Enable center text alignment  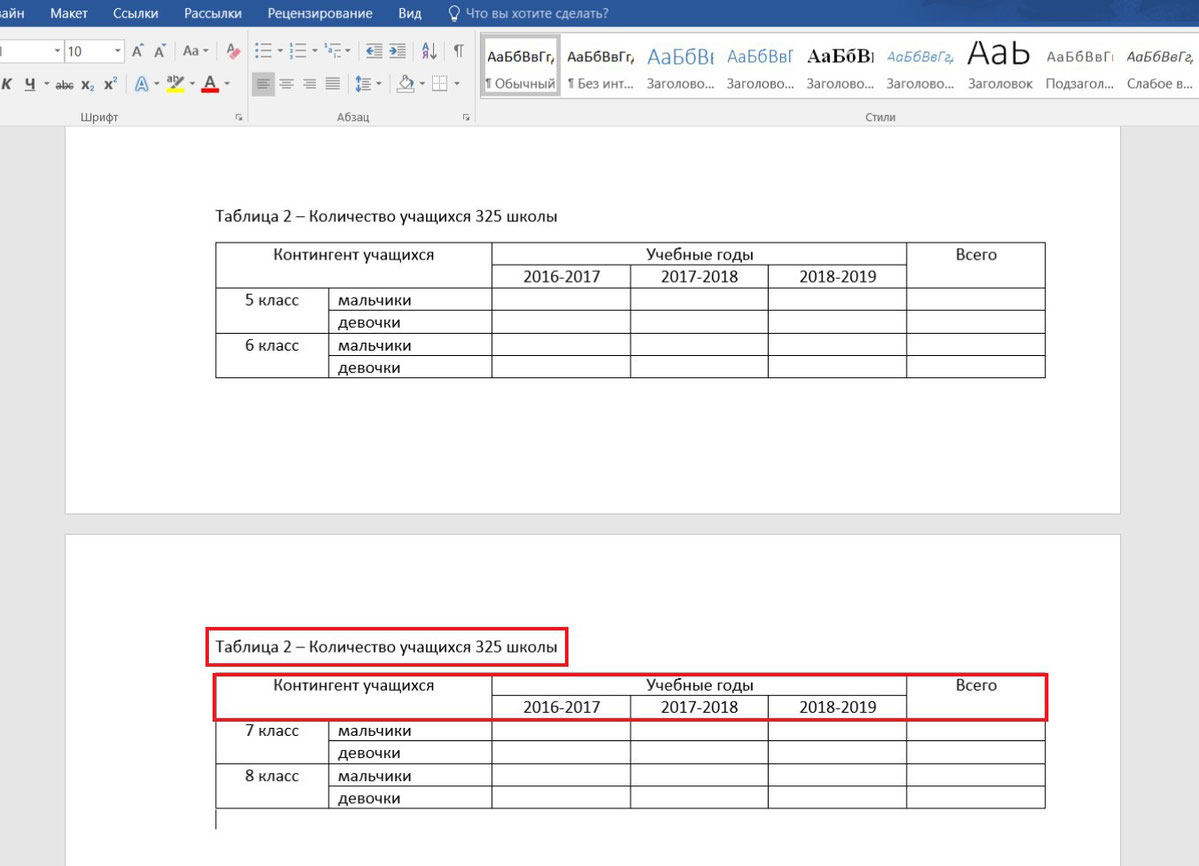click(286, 84)
